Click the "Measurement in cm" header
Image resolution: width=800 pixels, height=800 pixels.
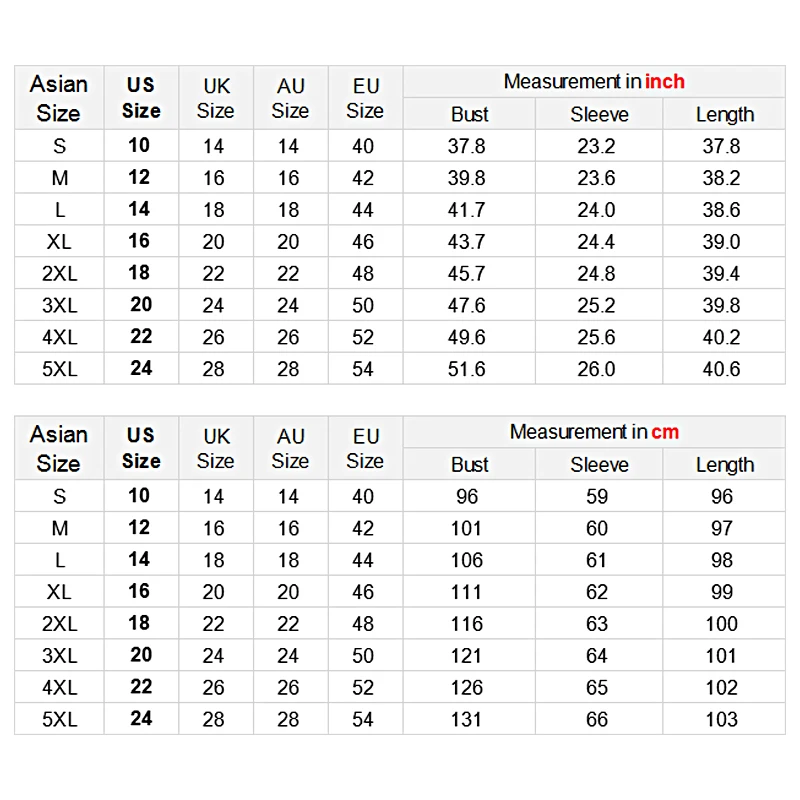click(x=594, y=432)
